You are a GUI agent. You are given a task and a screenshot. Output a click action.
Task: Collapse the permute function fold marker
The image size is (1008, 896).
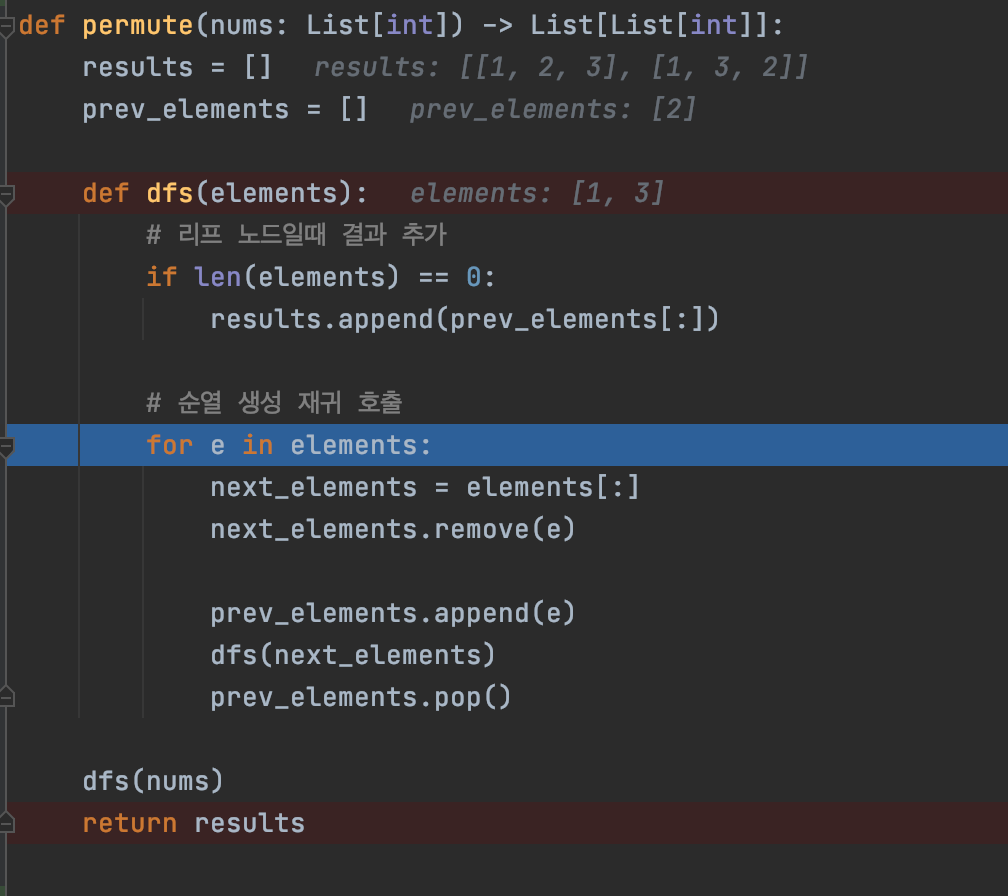click(6, 27)
